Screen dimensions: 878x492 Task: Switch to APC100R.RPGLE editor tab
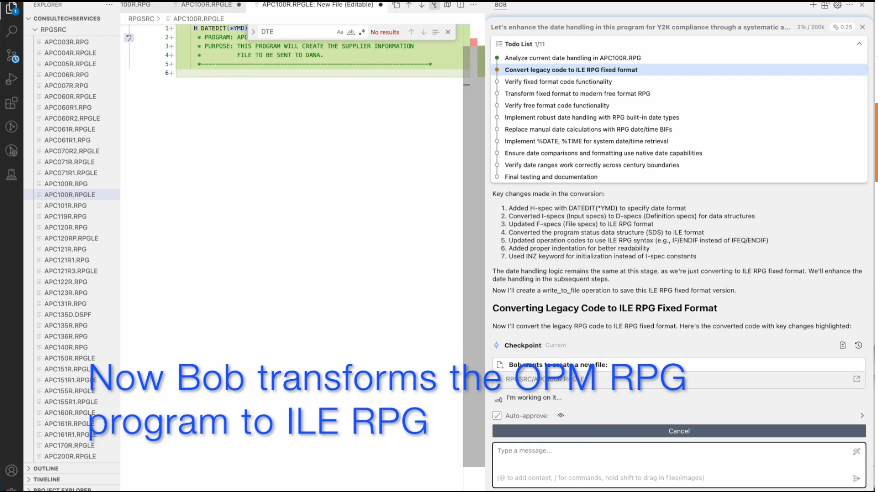click(x=206, y=4)
